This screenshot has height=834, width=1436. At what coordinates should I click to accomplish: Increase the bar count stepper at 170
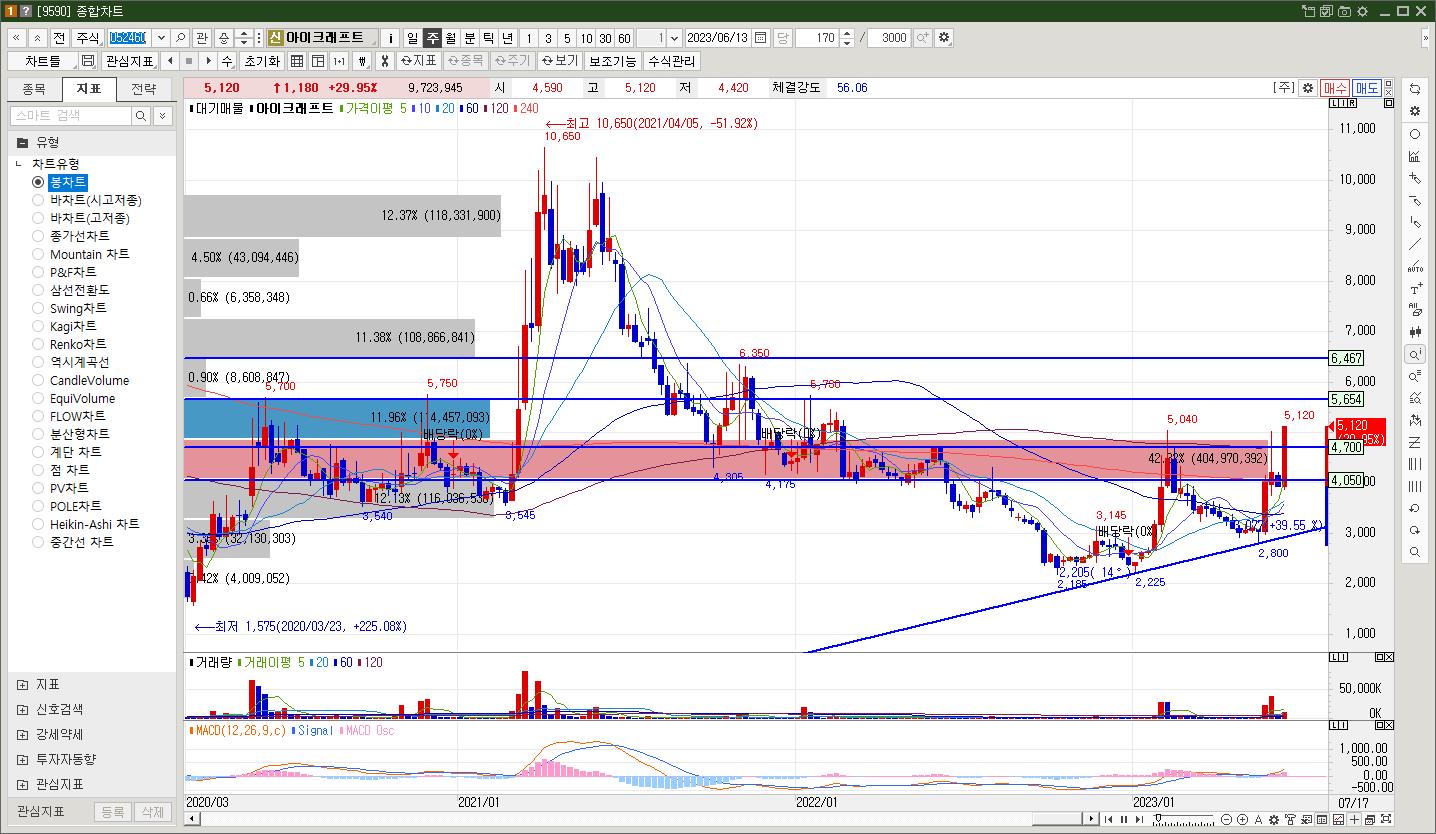(848, 33)
